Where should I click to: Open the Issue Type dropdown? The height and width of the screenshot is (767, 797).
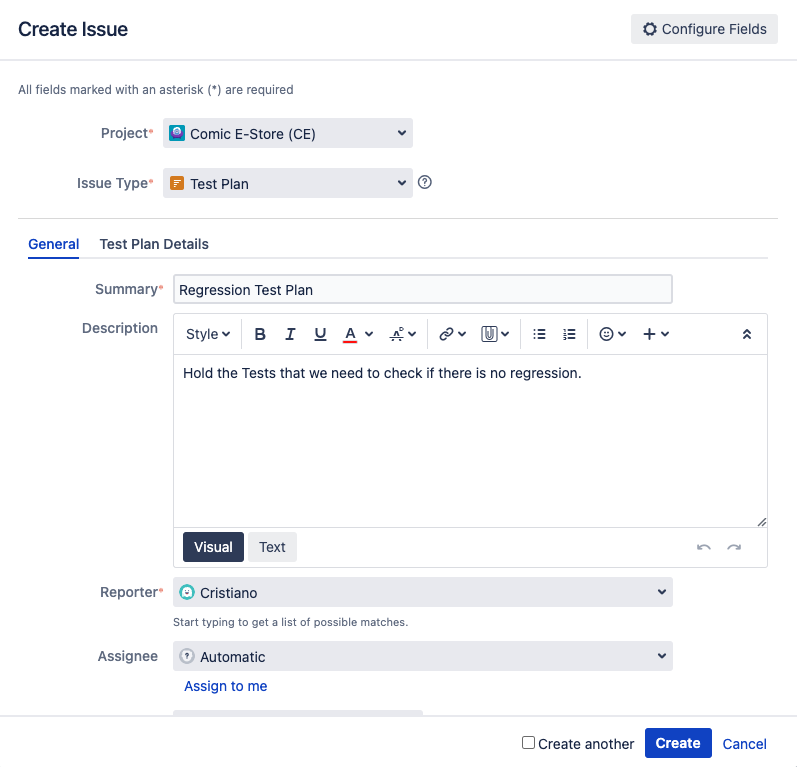tap(288, 183)
